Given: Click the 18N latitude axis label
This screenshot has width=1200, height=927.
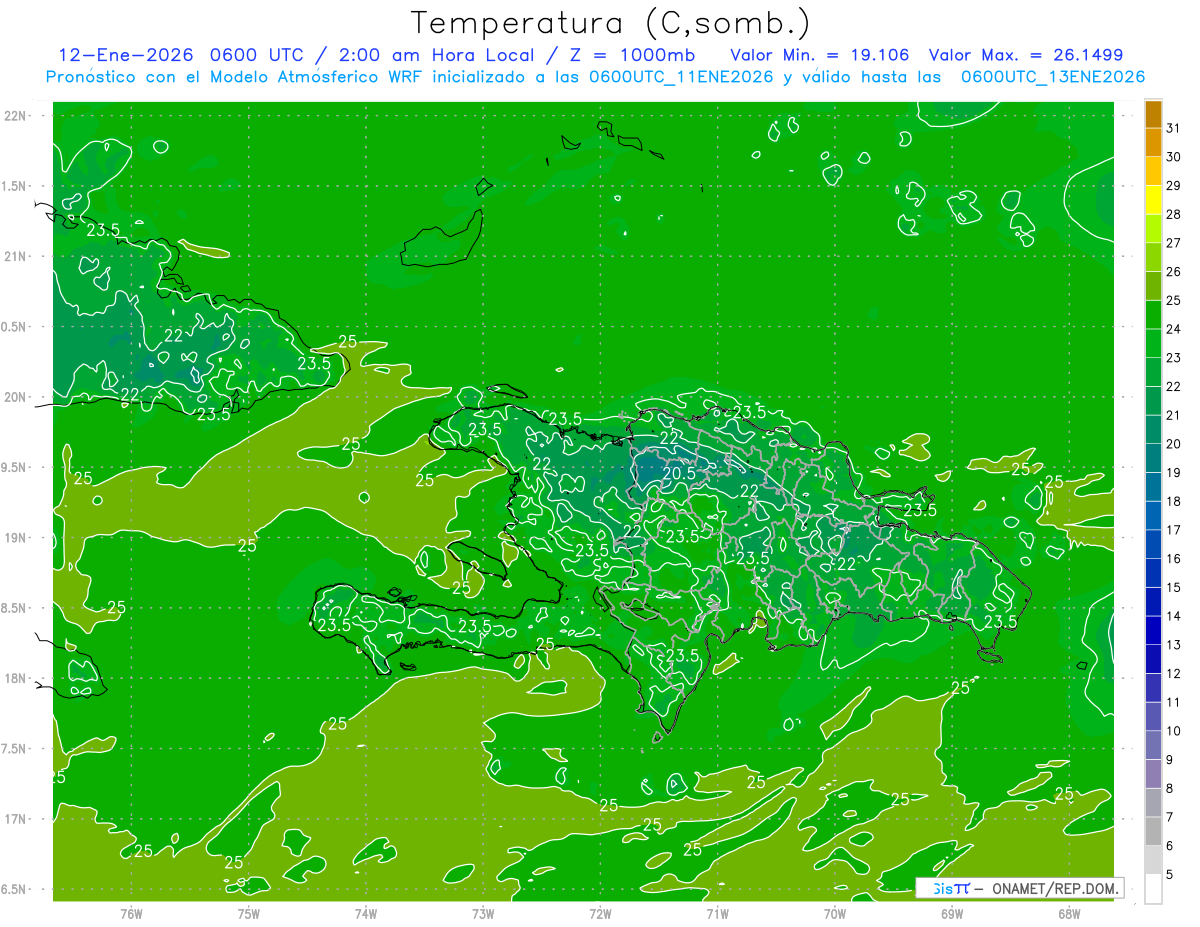Looking at the screenshot, I should (16, 678).
